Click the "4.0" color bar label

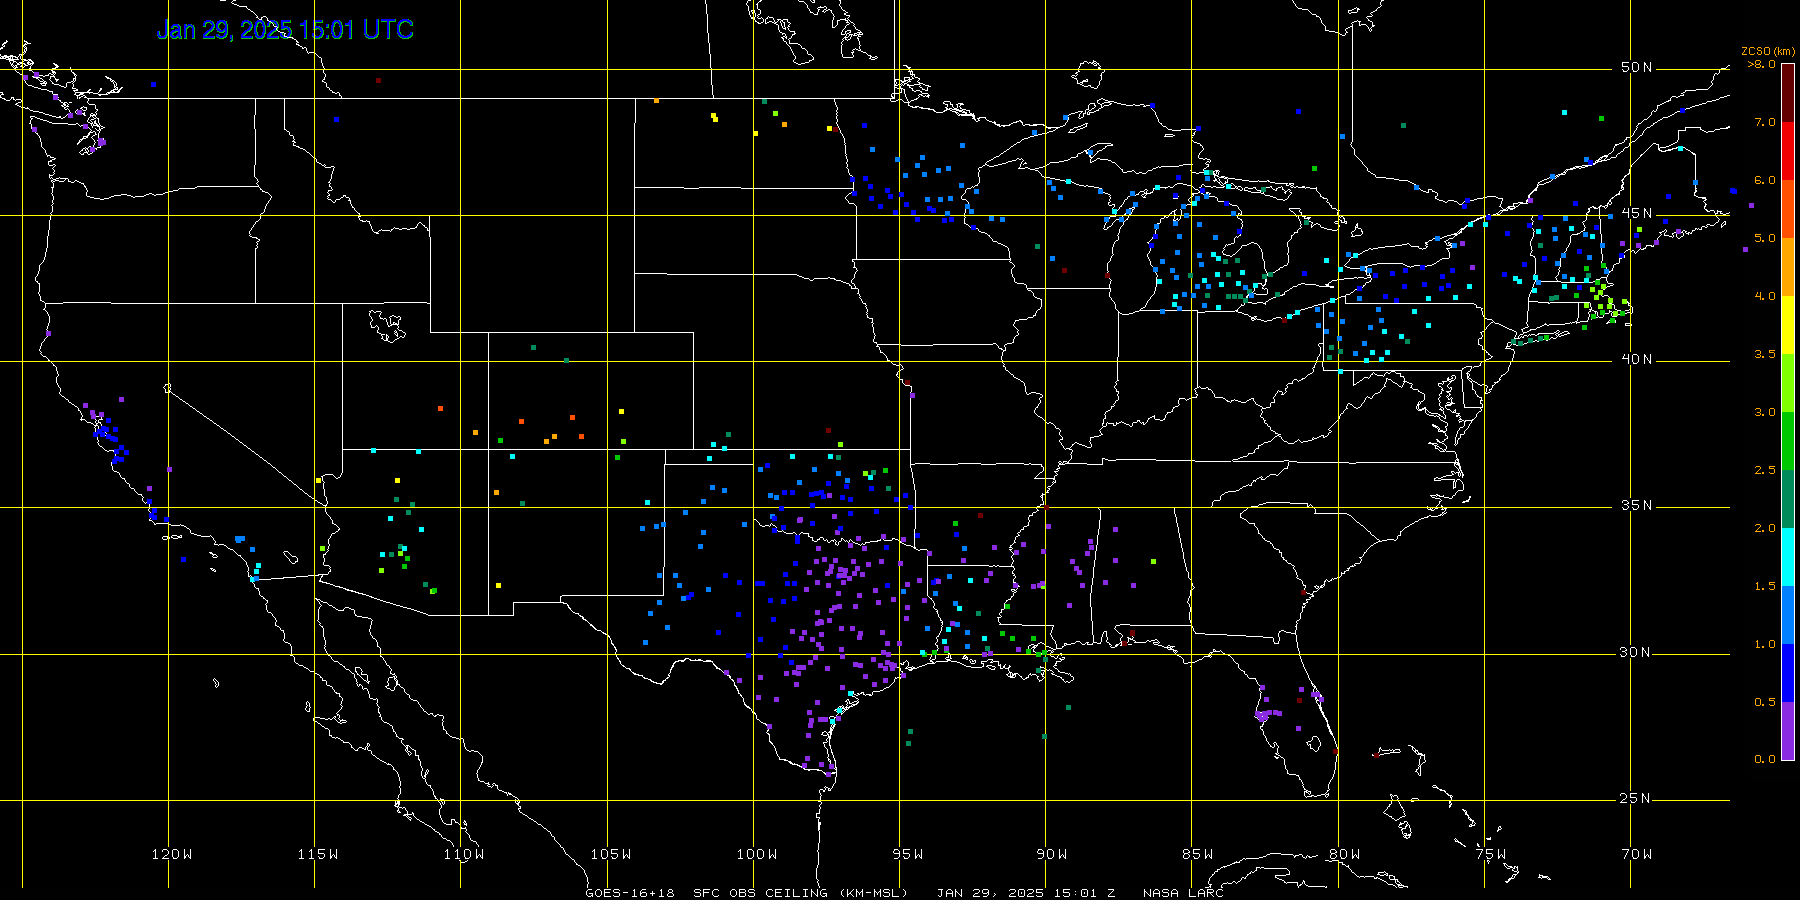pos(1765,297)
